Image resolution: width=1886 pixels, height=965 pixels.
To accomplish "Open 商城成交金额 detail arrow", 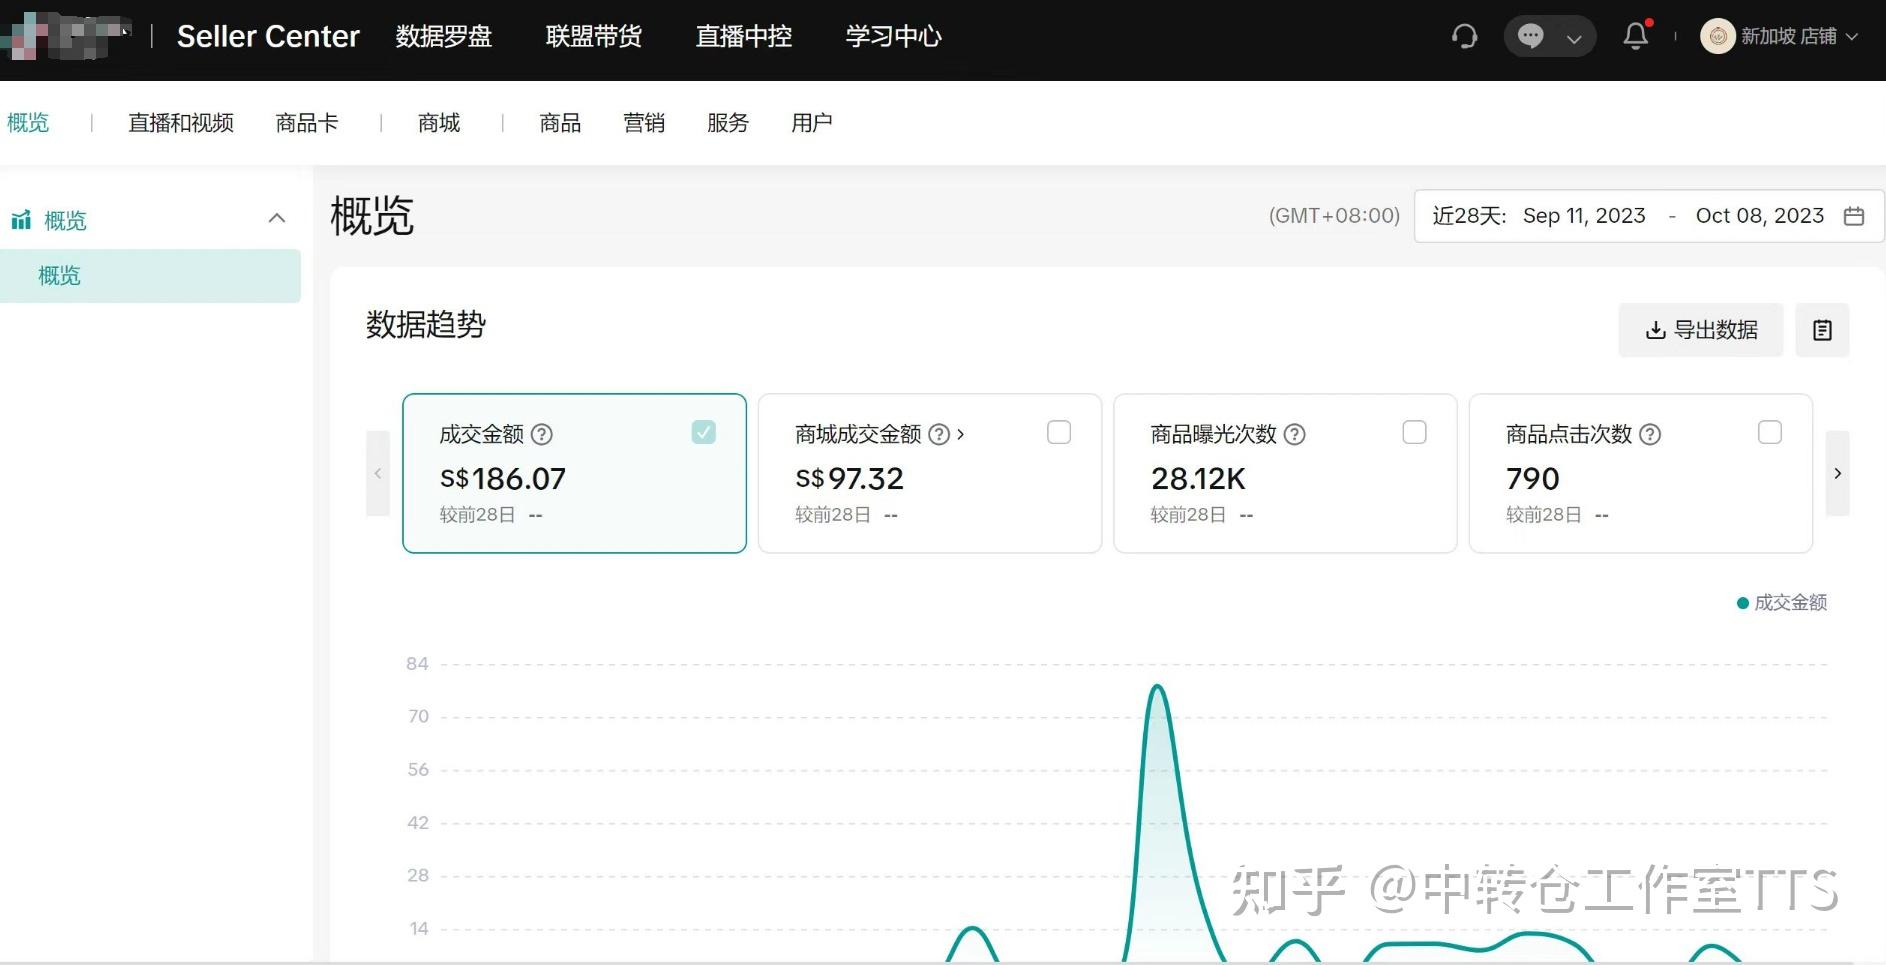I will coord(961,434).
